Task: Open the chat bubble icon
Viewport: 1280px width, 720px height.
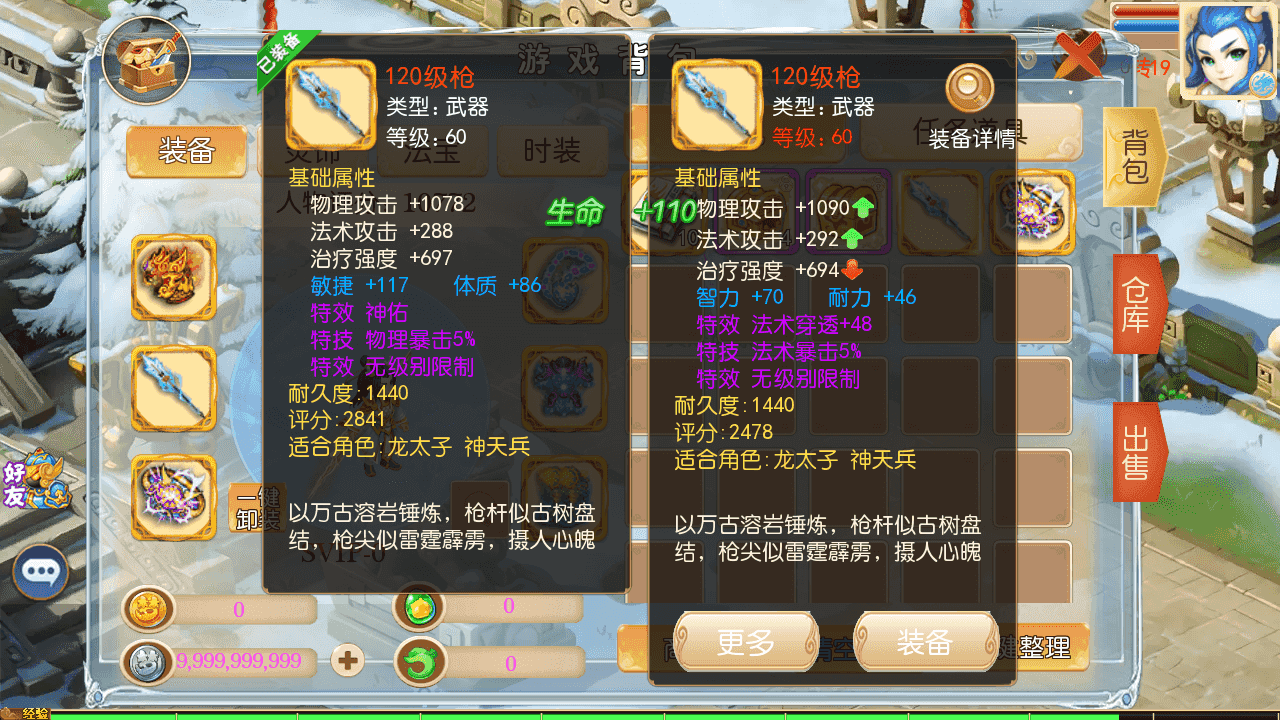Action: (40, 571)
